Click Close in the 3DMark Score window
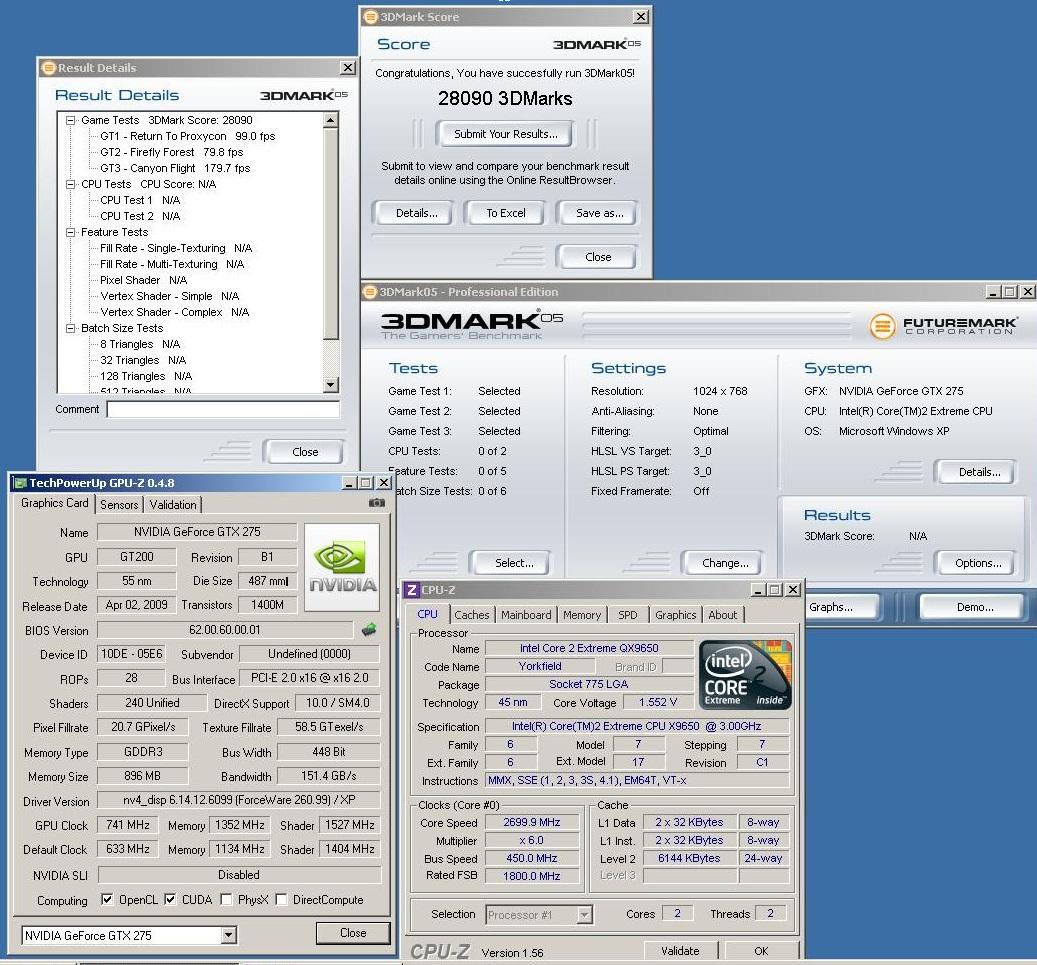Image resolution: width=1037 pixels, height=965 pixels. click(x=597, y=257)
